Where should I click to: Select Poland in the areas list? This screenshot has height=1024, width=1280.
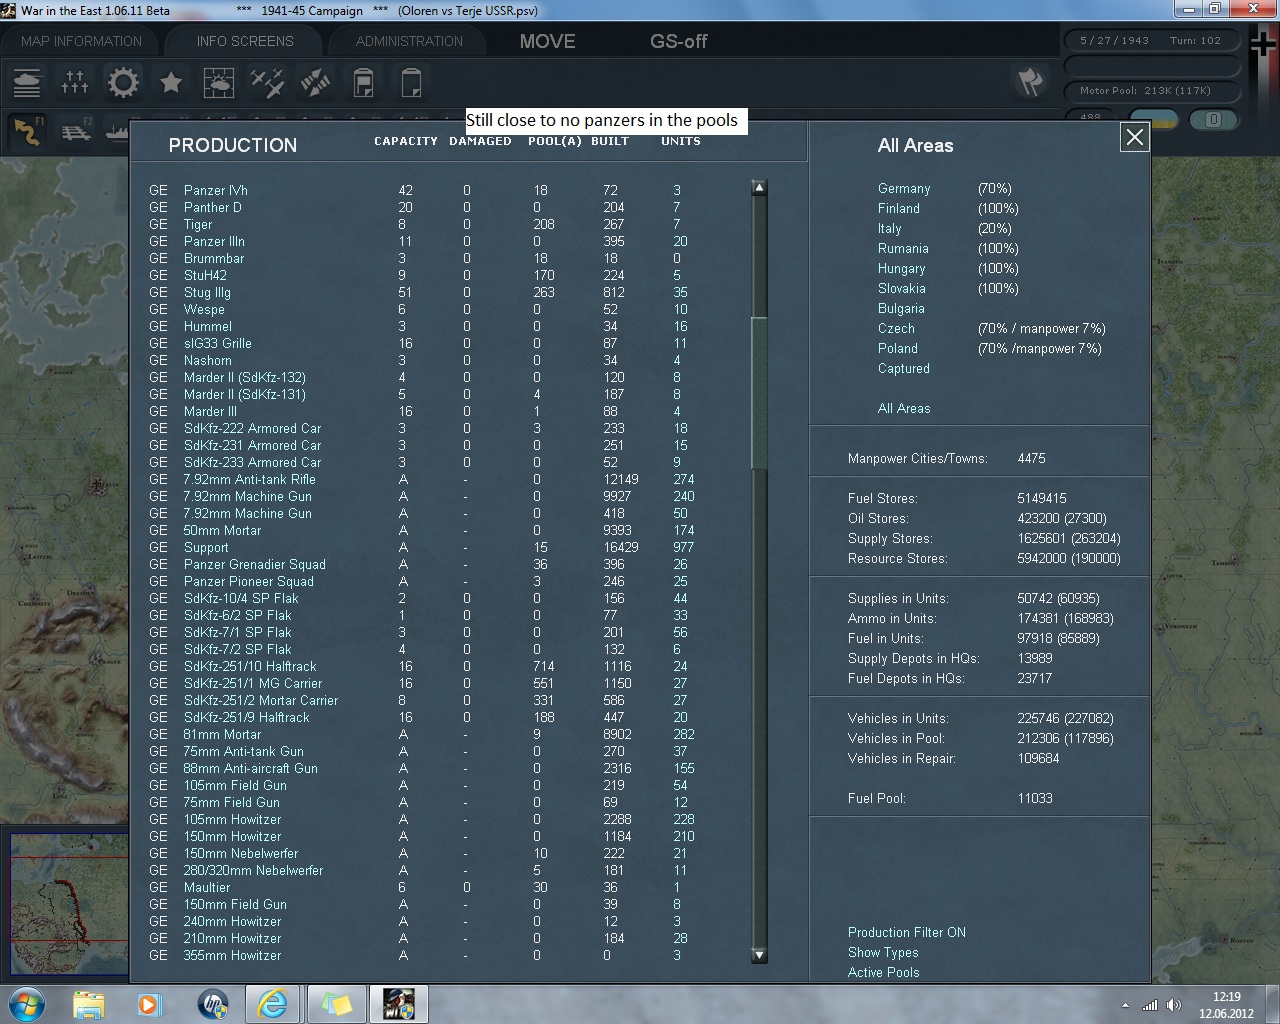click(898, 348)
